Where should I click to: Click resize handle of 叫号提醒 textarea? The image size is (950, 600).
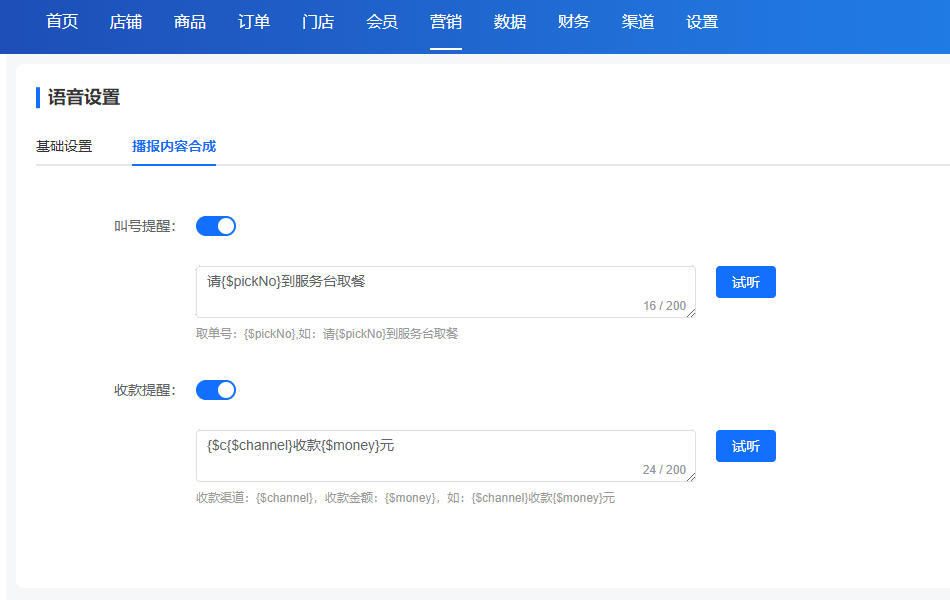pos(691,313)
